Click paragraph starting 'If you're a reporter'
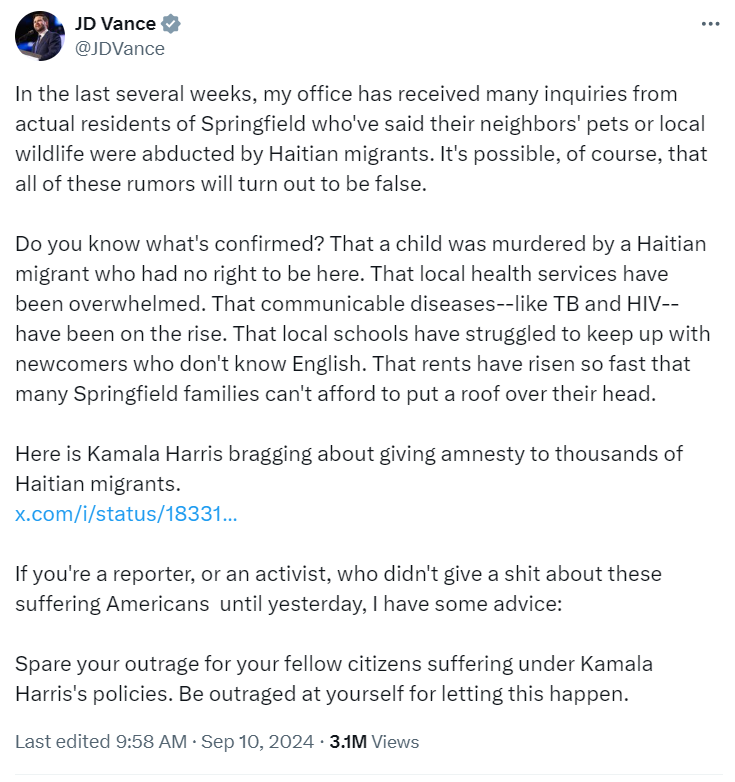The width and height of the screenshot is (735, 782). [338, 575]
